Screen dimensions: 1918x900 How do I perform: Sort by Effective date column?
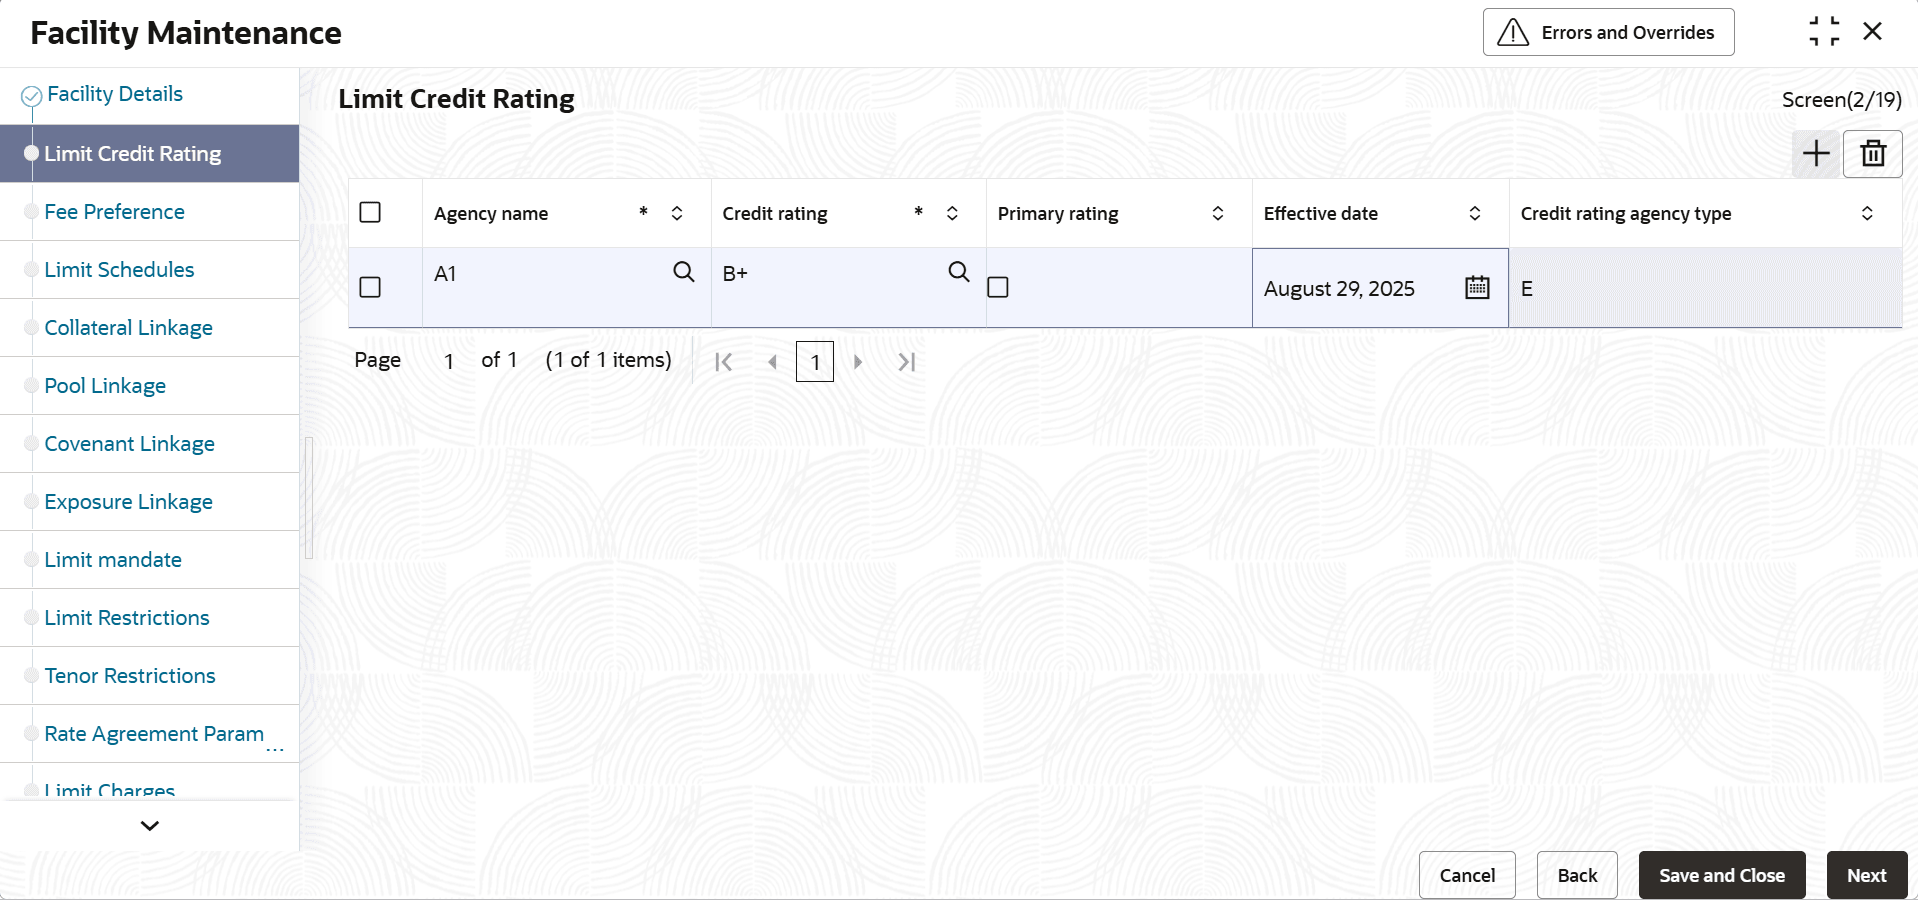[x=1475, y=214]
